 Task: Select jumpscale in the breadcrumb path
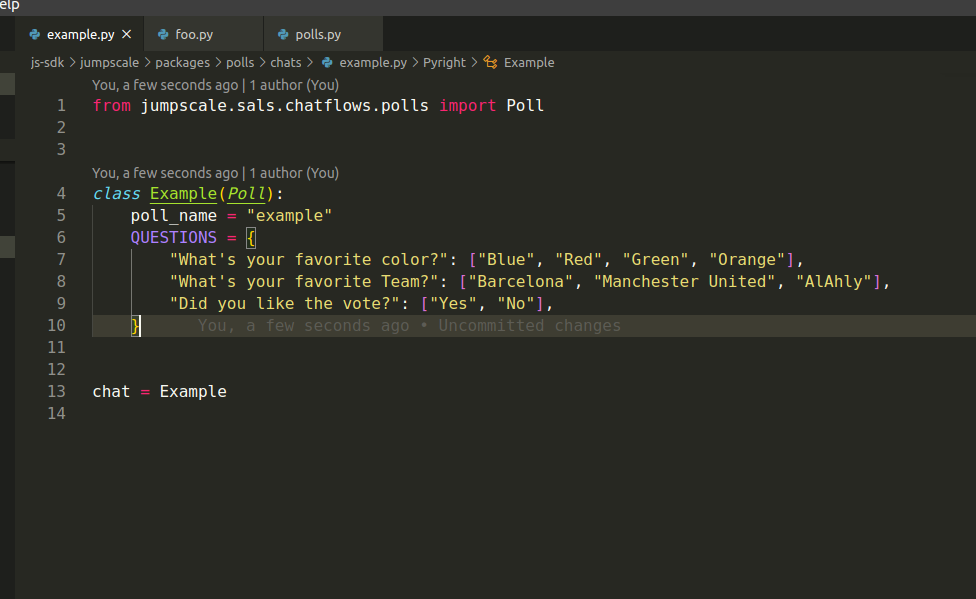[109, 62]
